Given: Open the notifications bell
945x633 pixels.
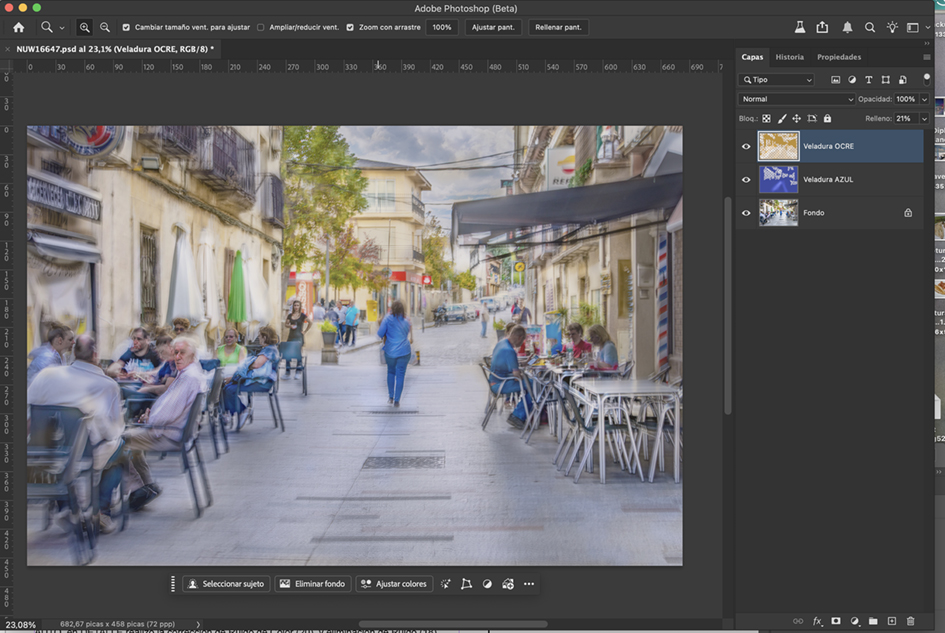Looking at the screenshot, I should (x=847, y=27).
